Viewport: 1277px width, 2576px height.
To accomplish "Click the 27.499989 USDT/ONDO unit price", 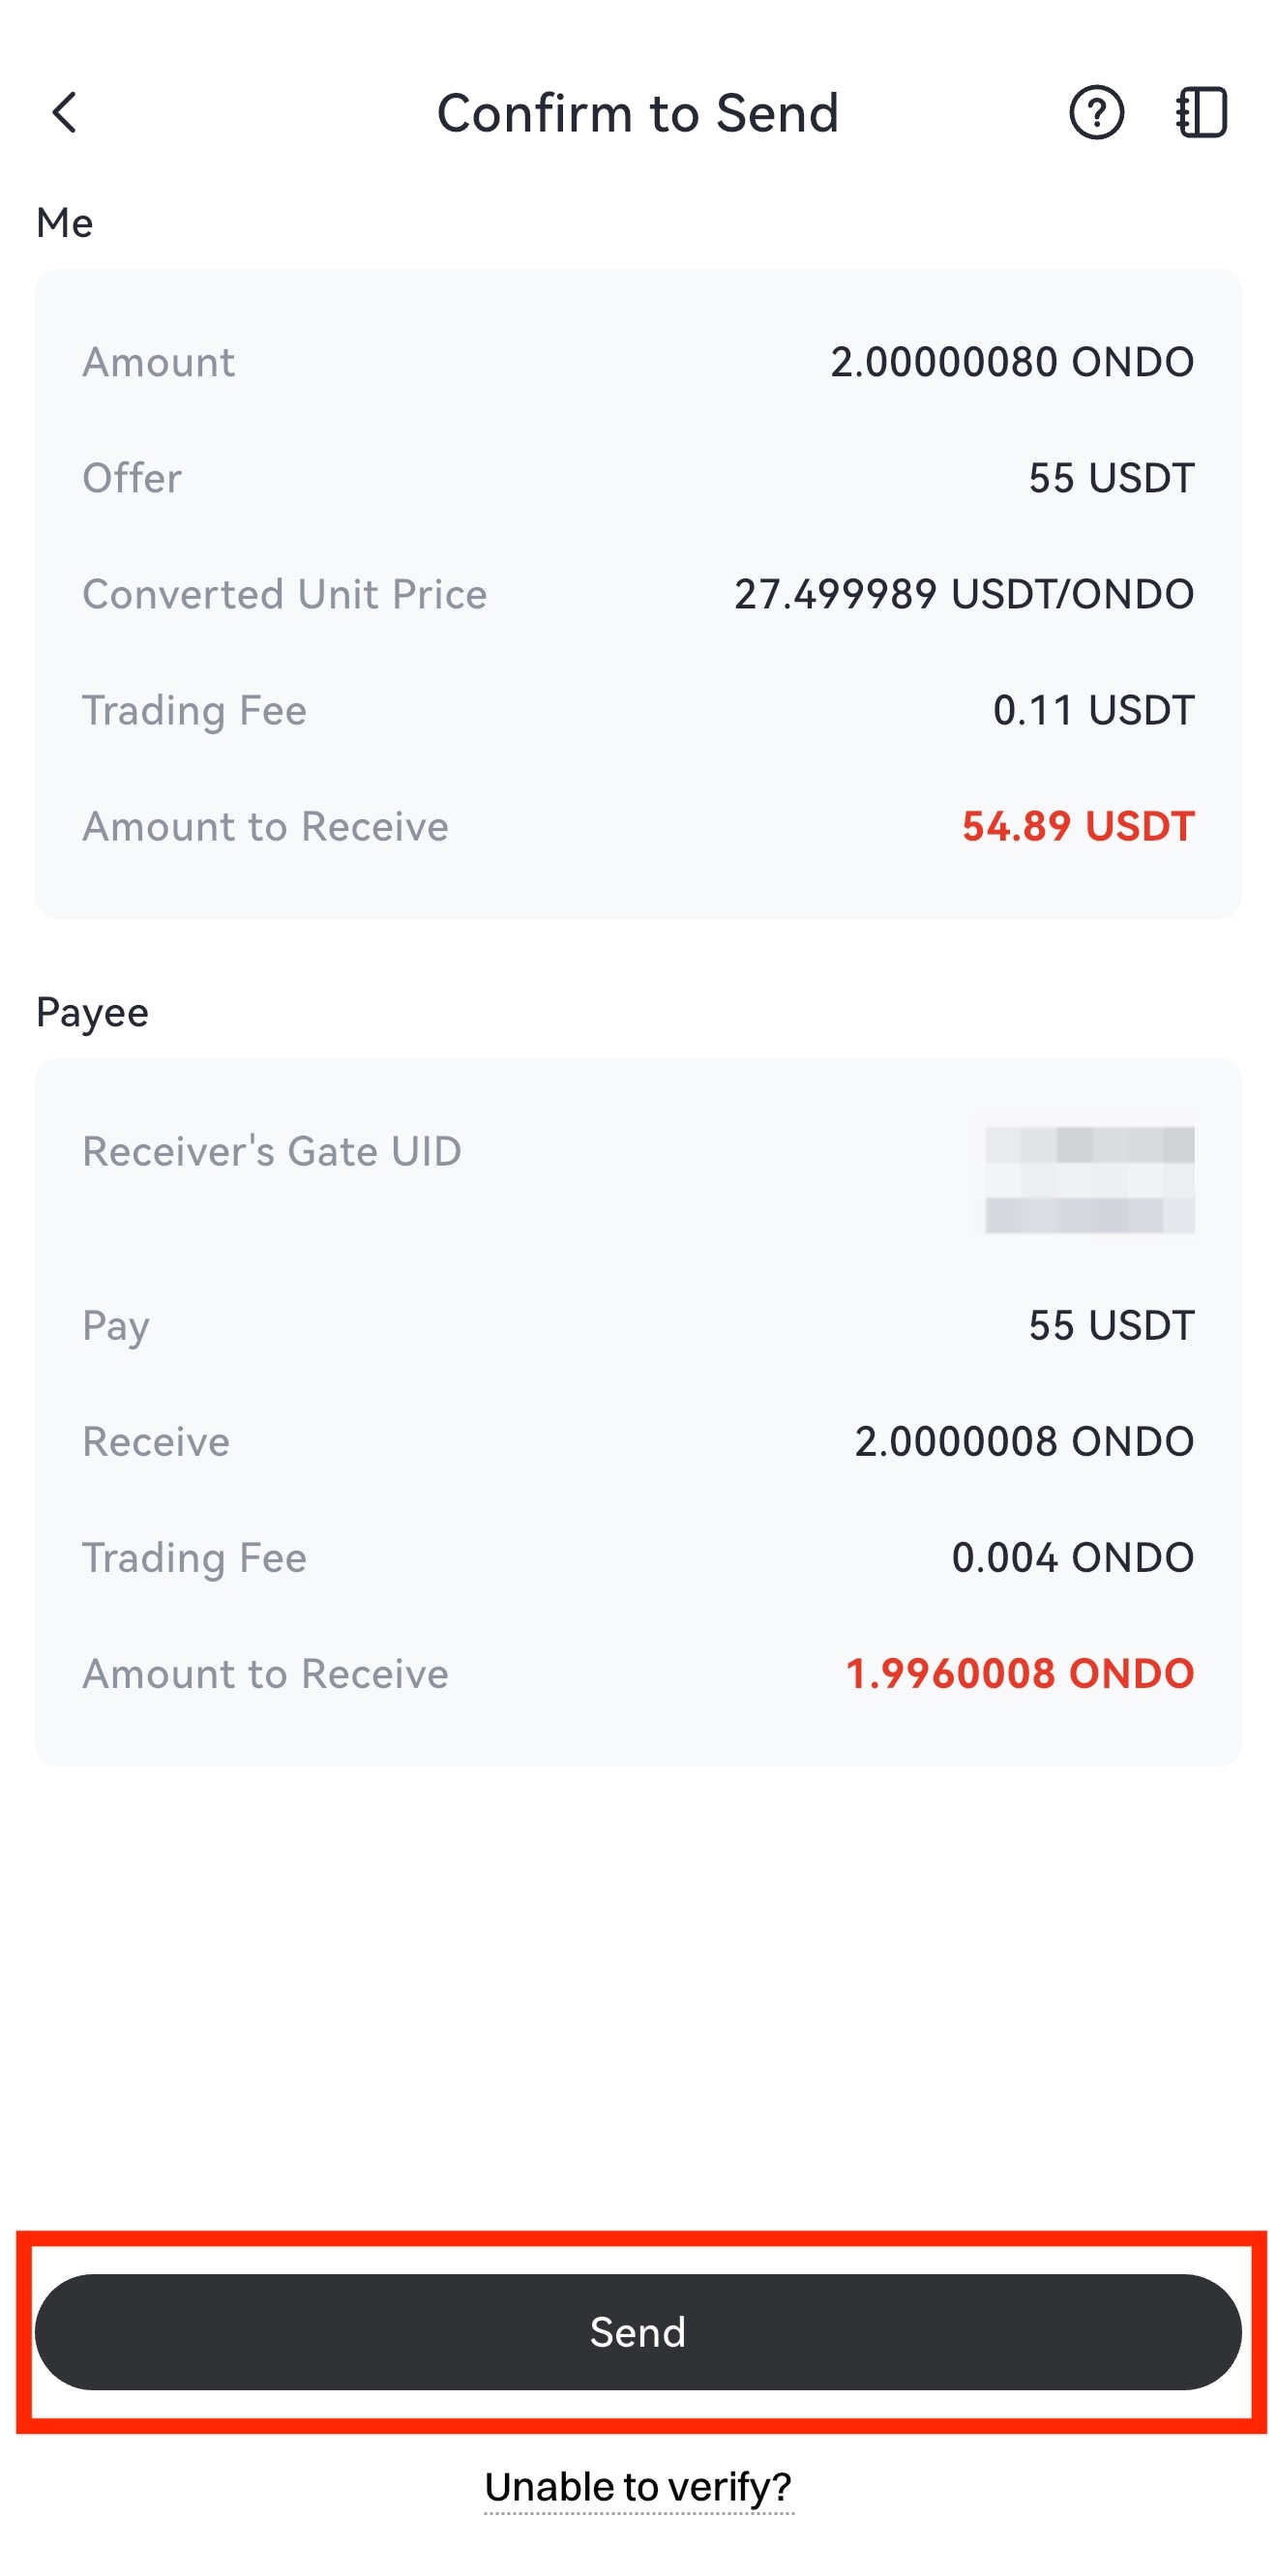I will (963, 594).
